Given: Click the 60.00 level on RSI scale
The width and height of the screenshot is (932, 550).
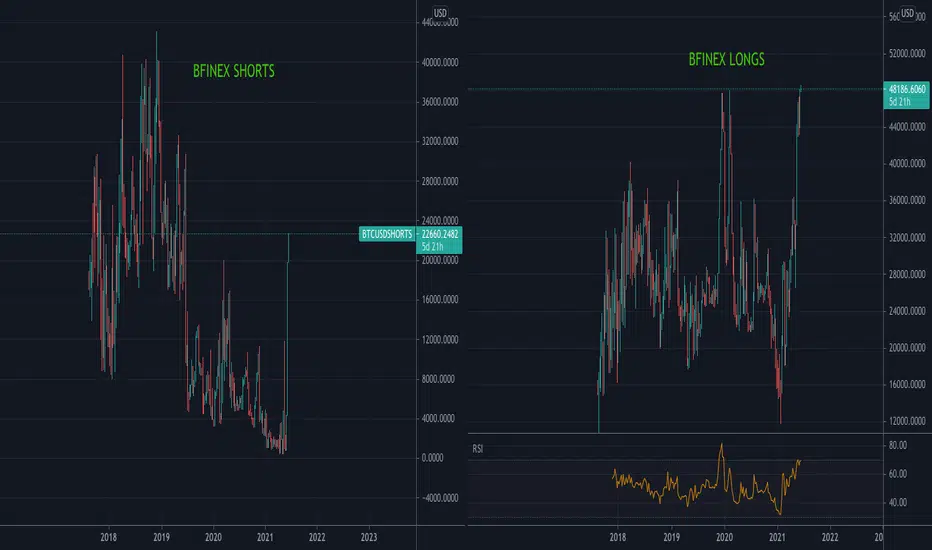Looking at the screenshot, I should click(x=898, y=474).
